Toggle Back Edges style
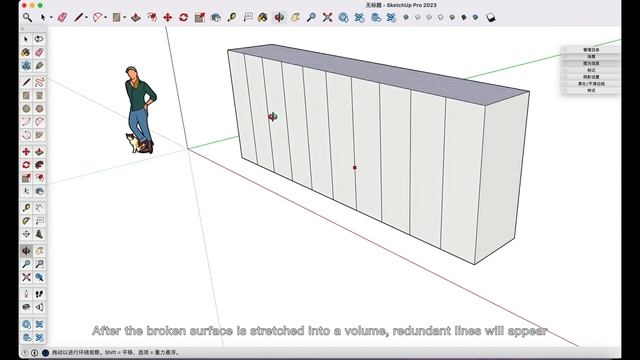This screenshot has width=640, height=360. coord(418,17)
